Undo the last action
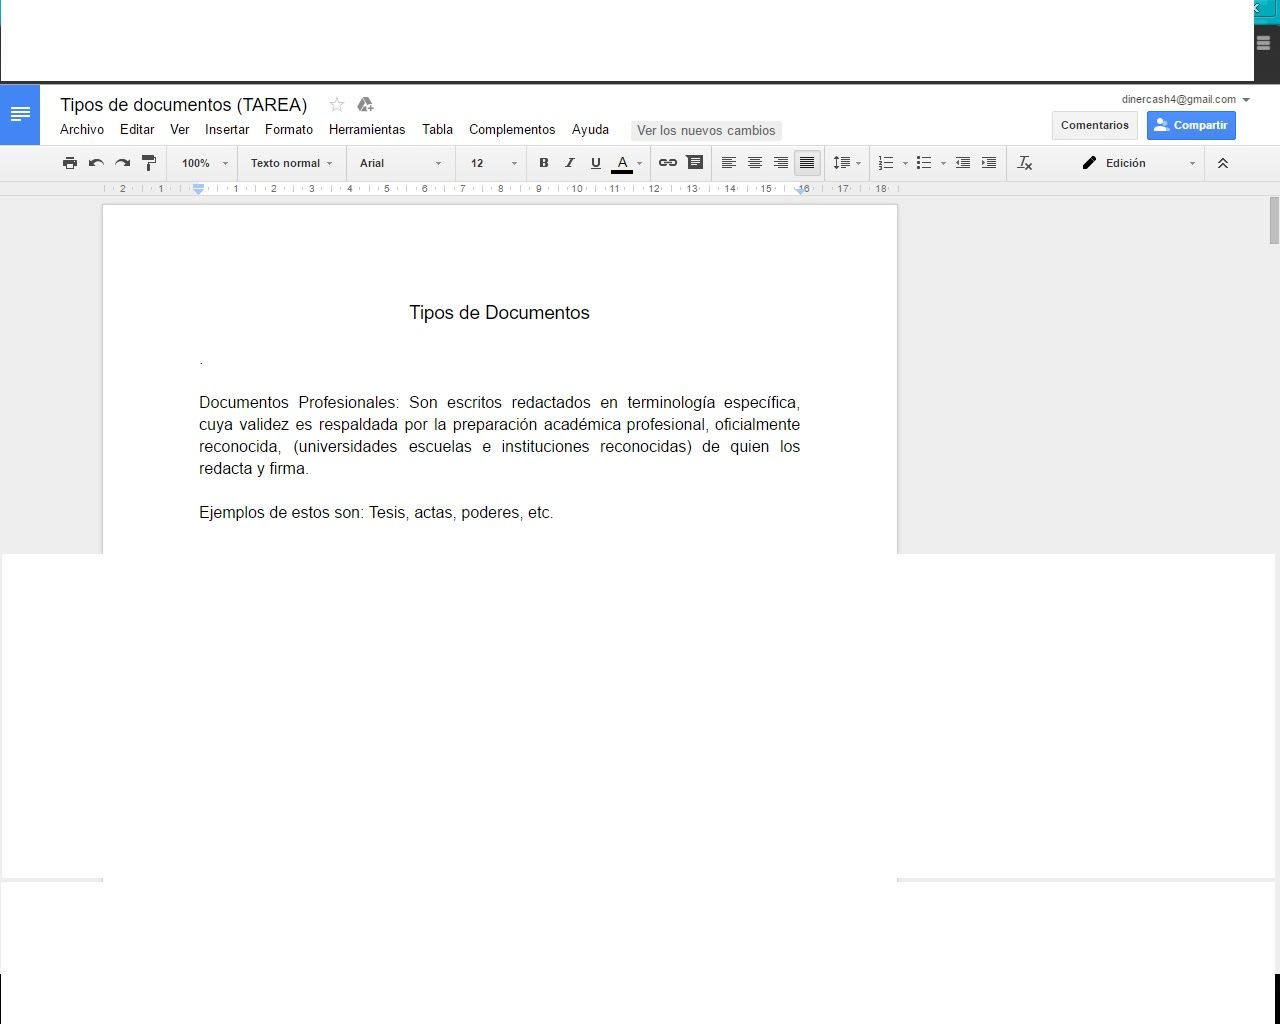This screenshot has width=1280, height=1024. (96, 163)
